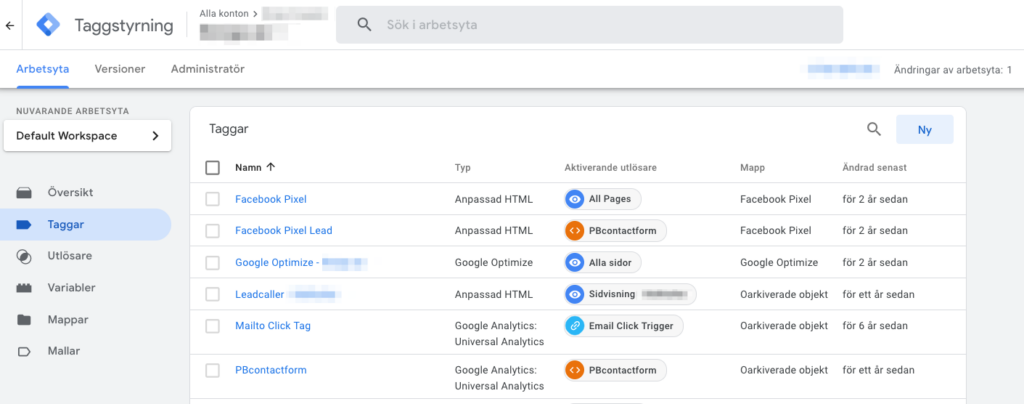Click the Mapp column header
Viewport: 1024px width, 404px height.
pos(752,168)
